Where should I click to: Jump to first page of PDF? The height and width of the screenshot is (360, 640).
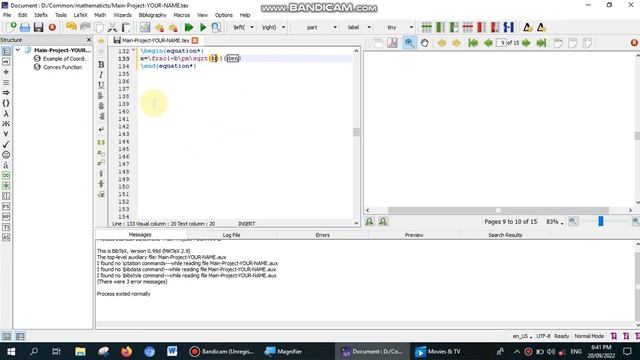click(x=473, y=43)
